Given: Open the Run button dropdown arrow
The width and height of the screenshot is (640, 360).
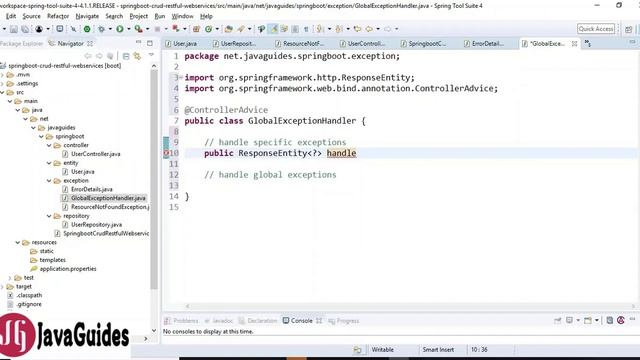Looking at the screenshot, I should coord(129,29).
